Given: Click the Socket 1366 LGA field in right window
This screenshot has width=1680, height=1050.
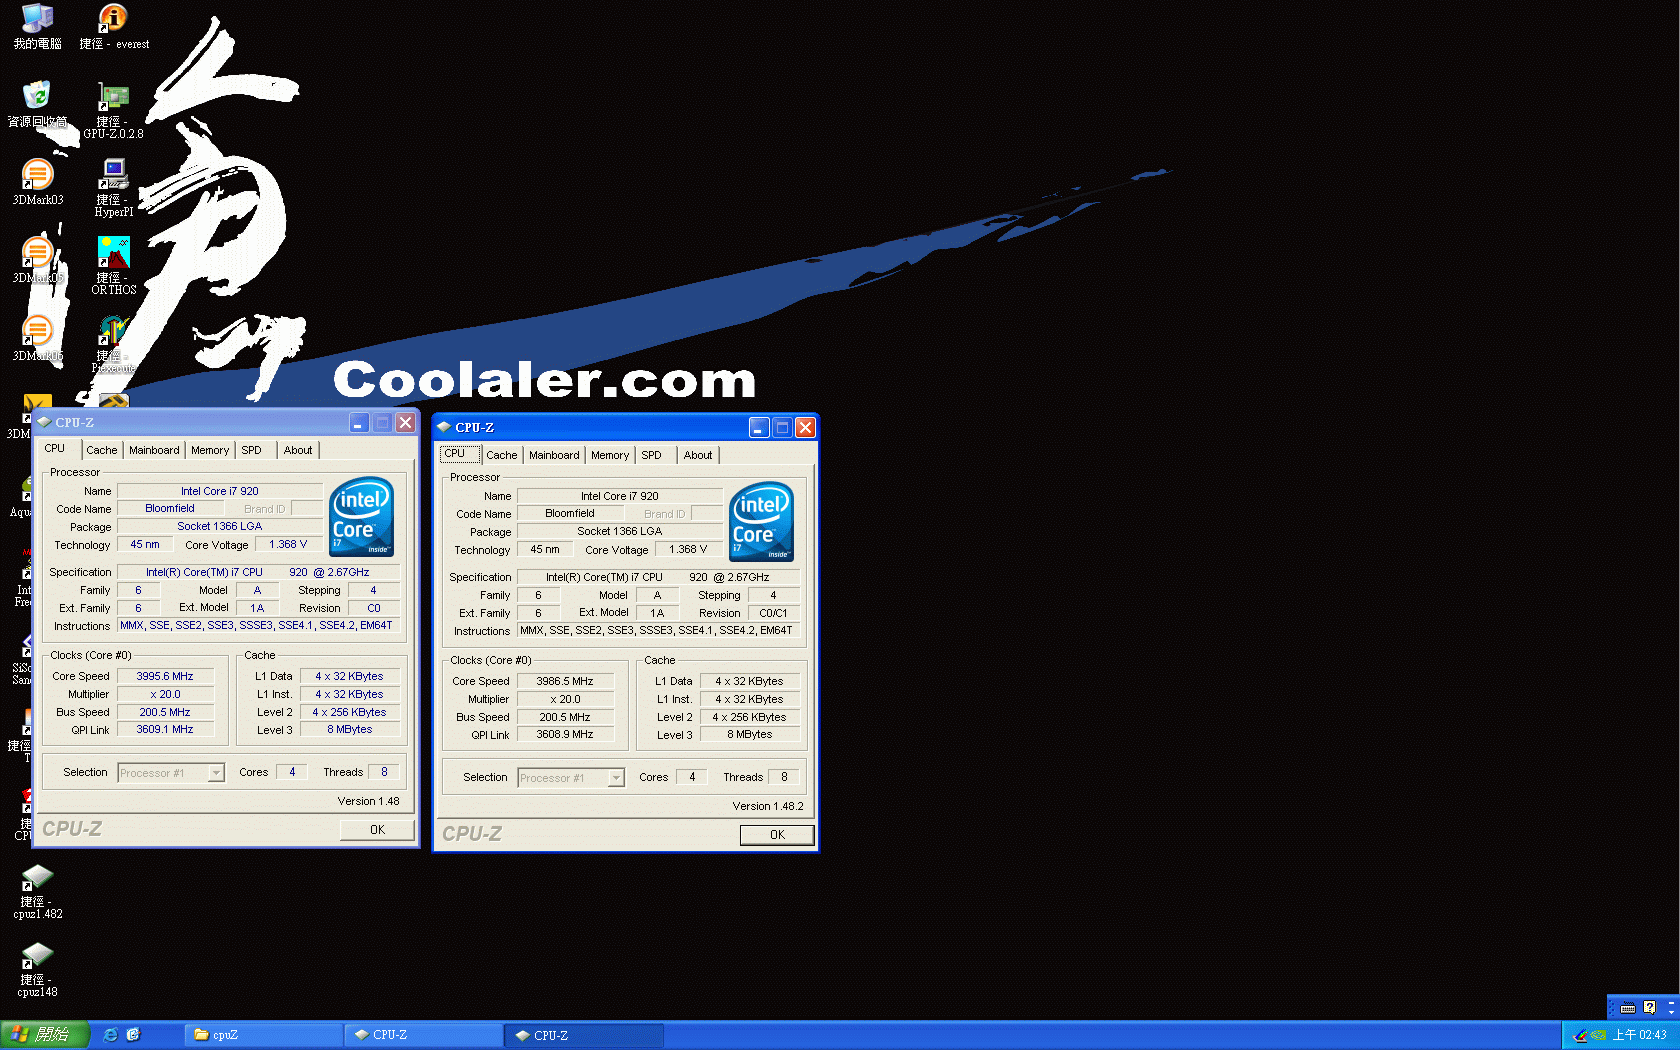Looking at the screenshot, I should (619, 532).
